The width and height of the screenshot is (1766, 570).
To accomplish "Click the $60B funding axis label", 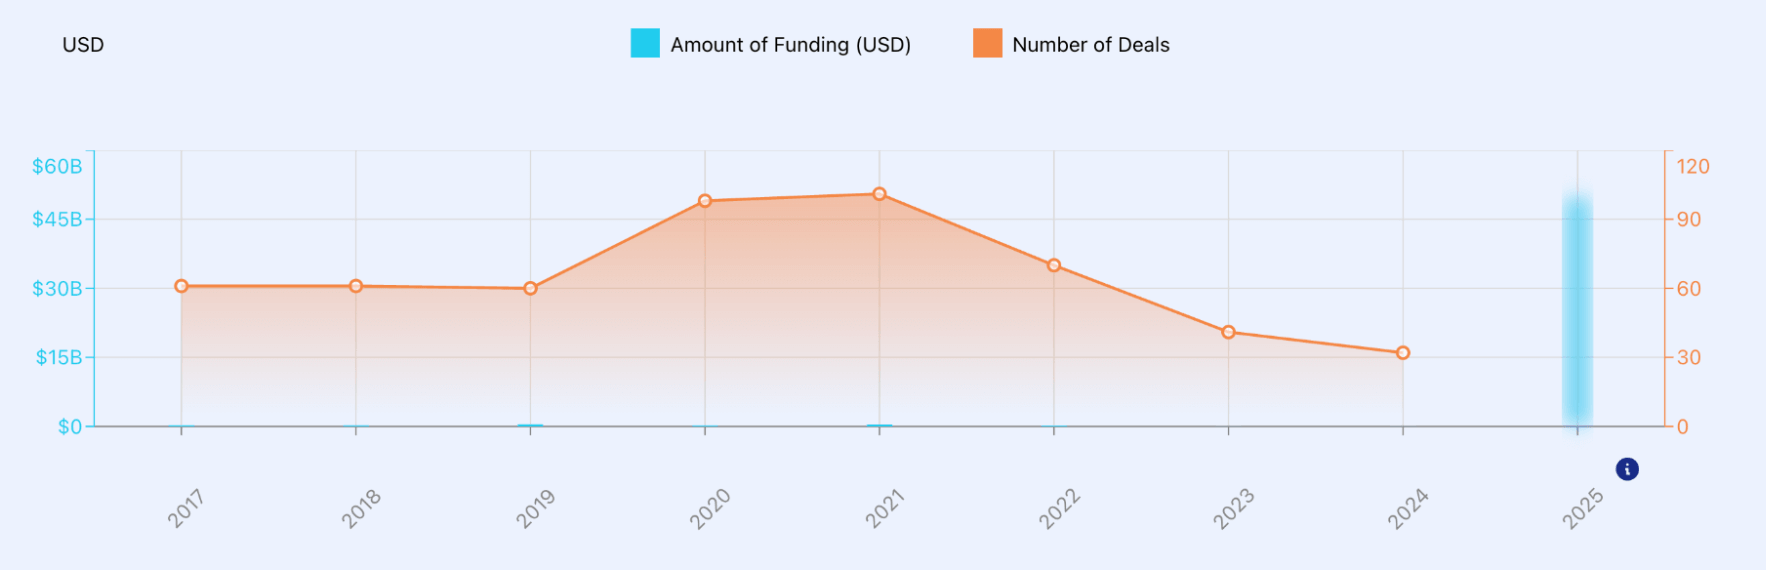I will 57,166.
